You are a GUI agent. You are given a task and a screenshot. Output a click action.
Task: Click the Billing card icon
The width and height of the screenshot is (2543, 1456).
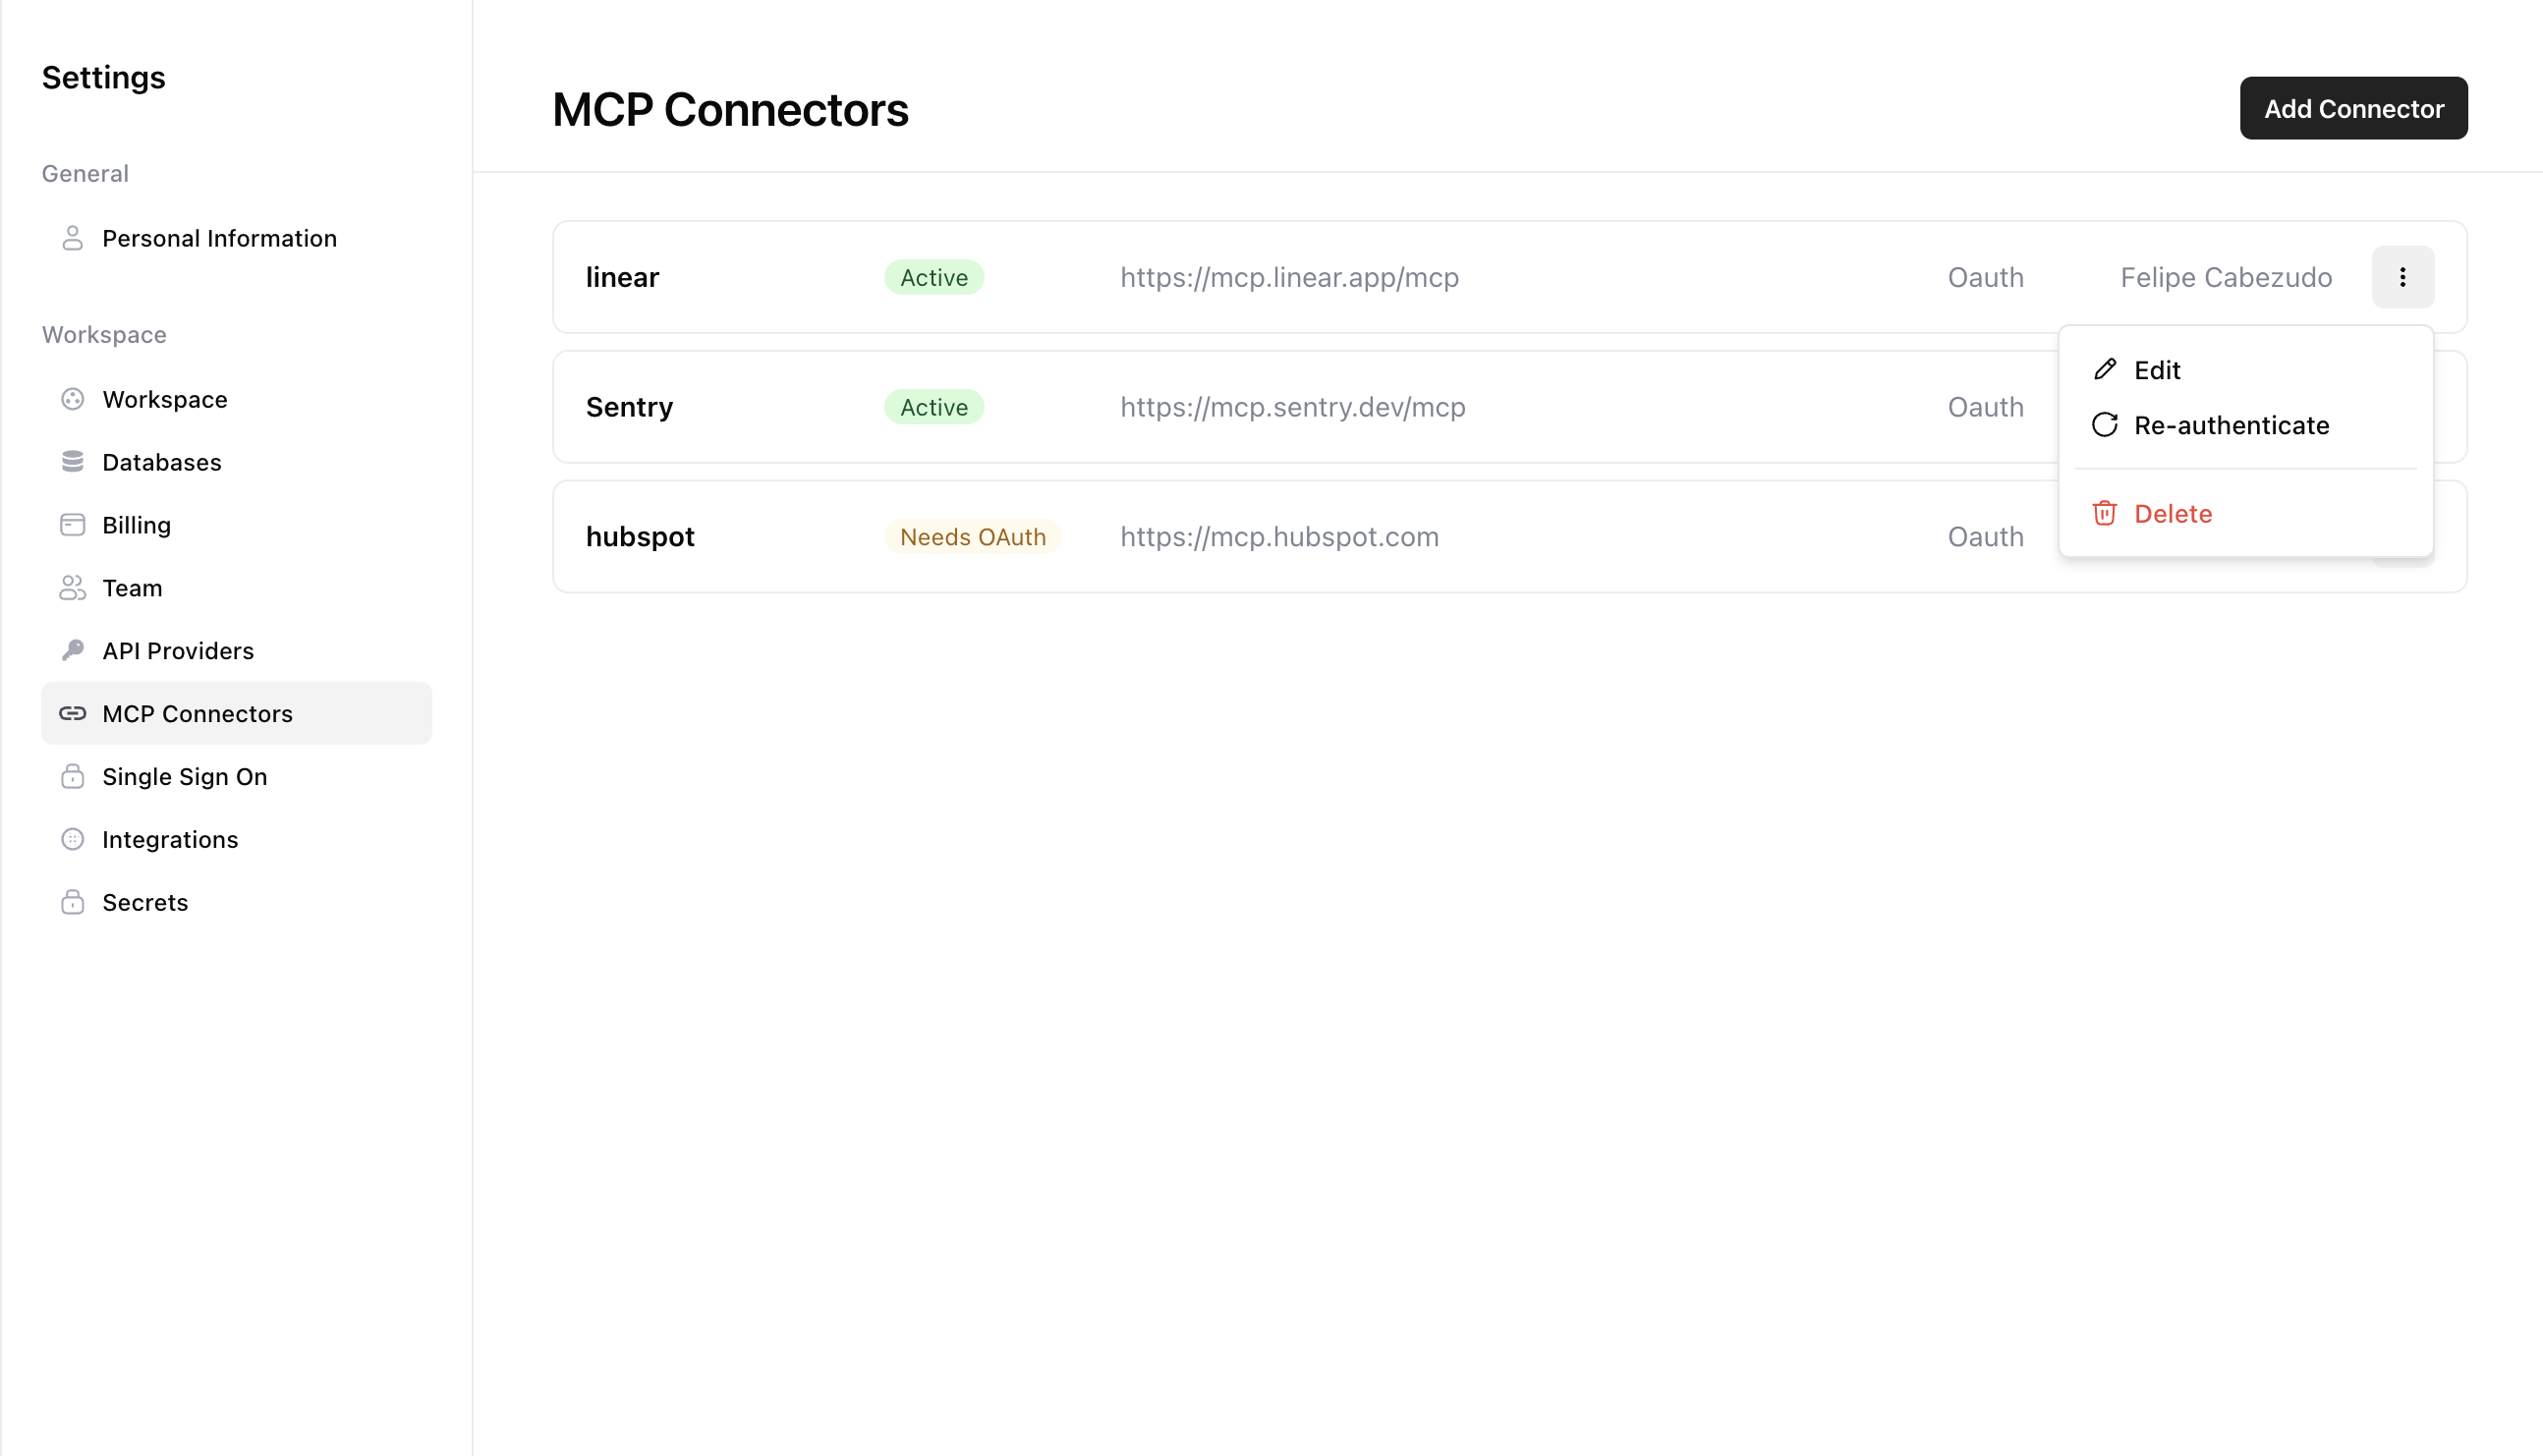[x=72, y=525]
